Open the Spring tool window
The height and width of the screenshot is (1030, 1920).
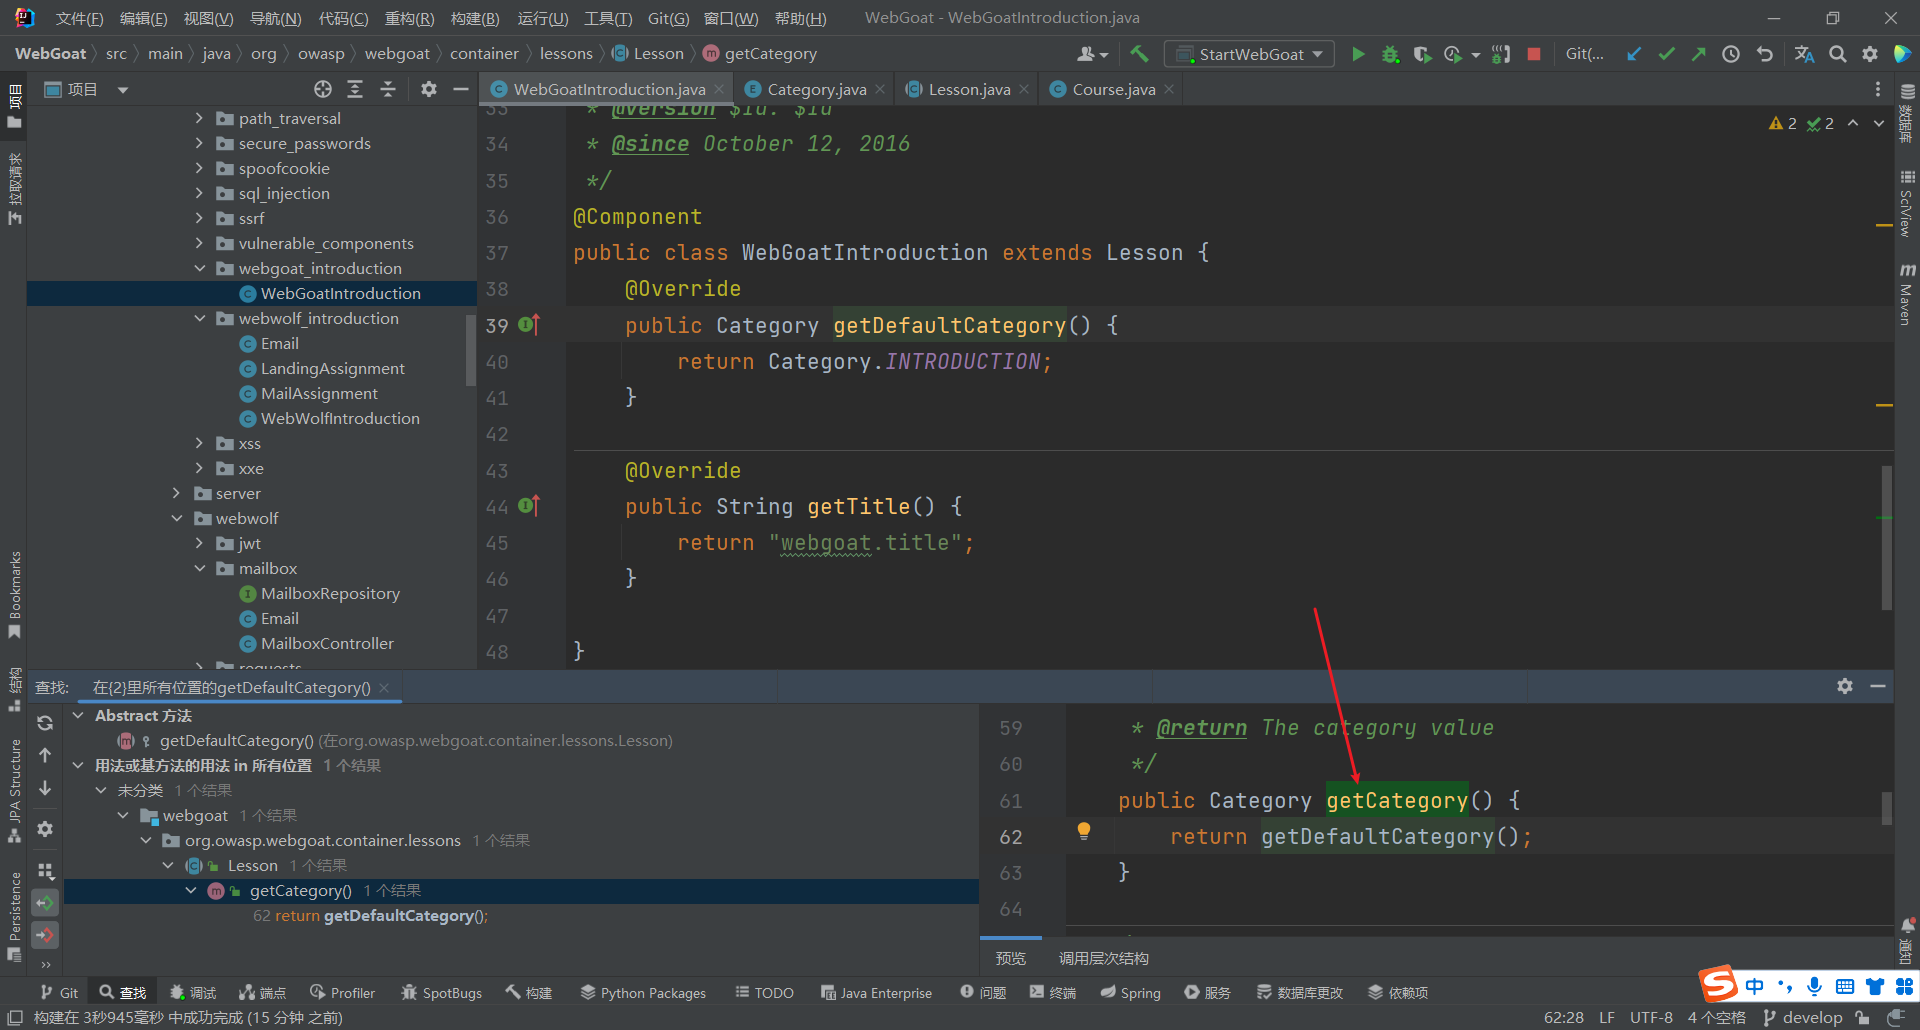click(x=1131, y=992)
